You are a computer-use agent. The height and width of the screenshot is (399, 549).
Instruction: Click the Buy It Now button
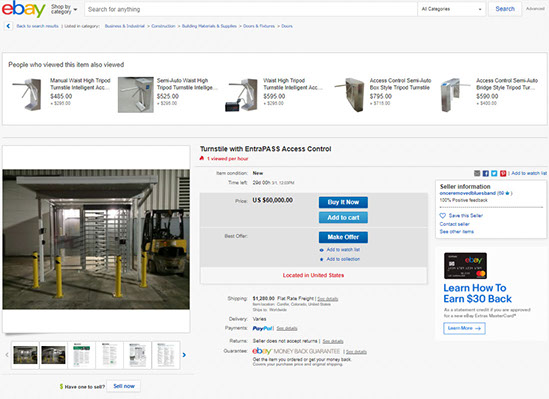343,202
